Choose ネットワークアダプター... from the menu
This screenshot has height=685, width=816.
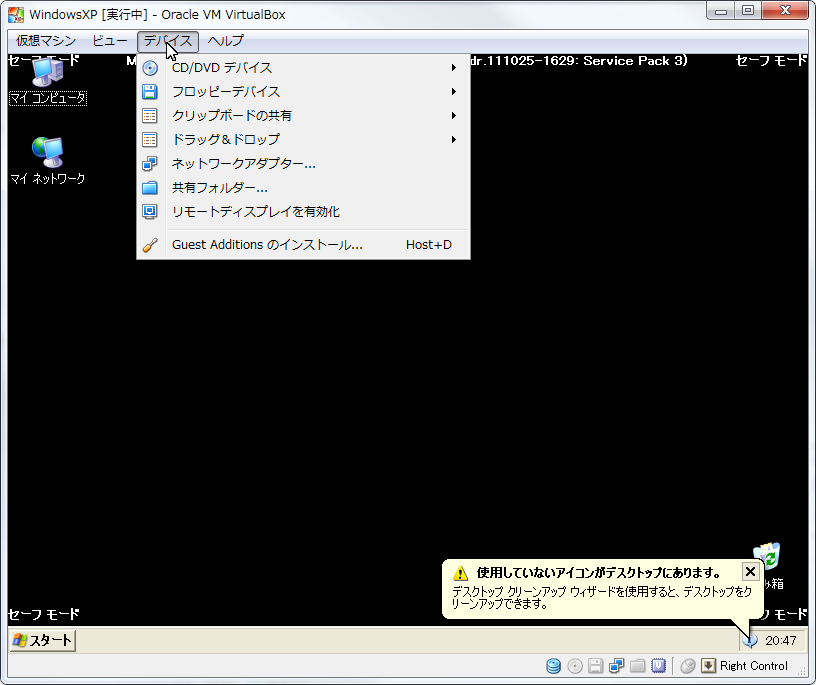pyautogui.click(x=244, y=164)
